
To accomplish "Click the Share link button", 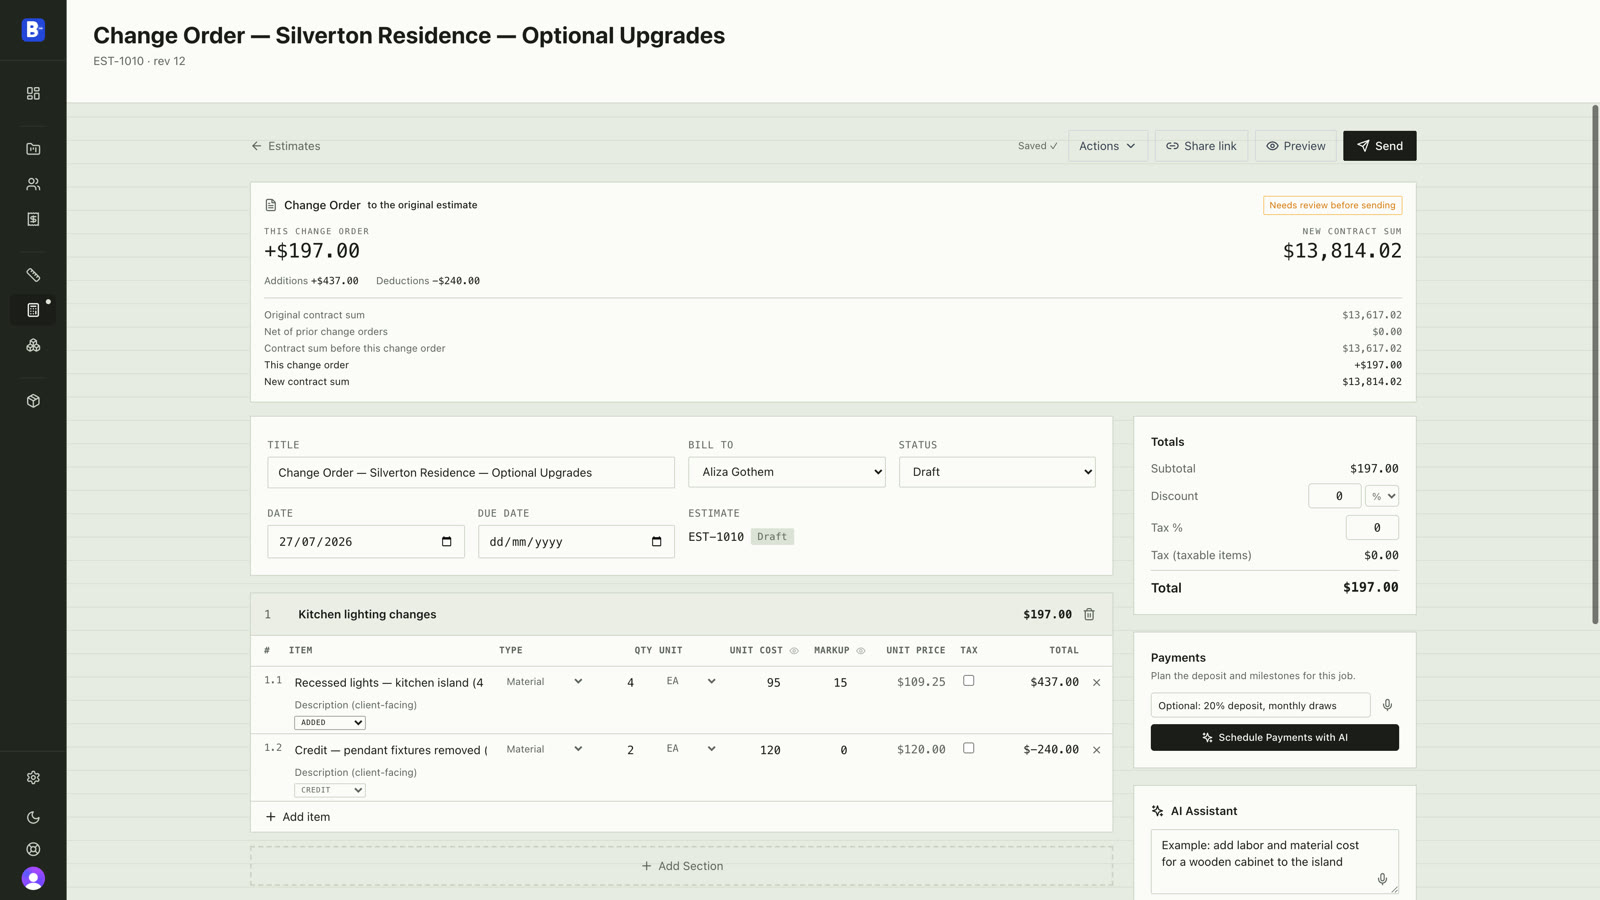I will [1201, 146].
